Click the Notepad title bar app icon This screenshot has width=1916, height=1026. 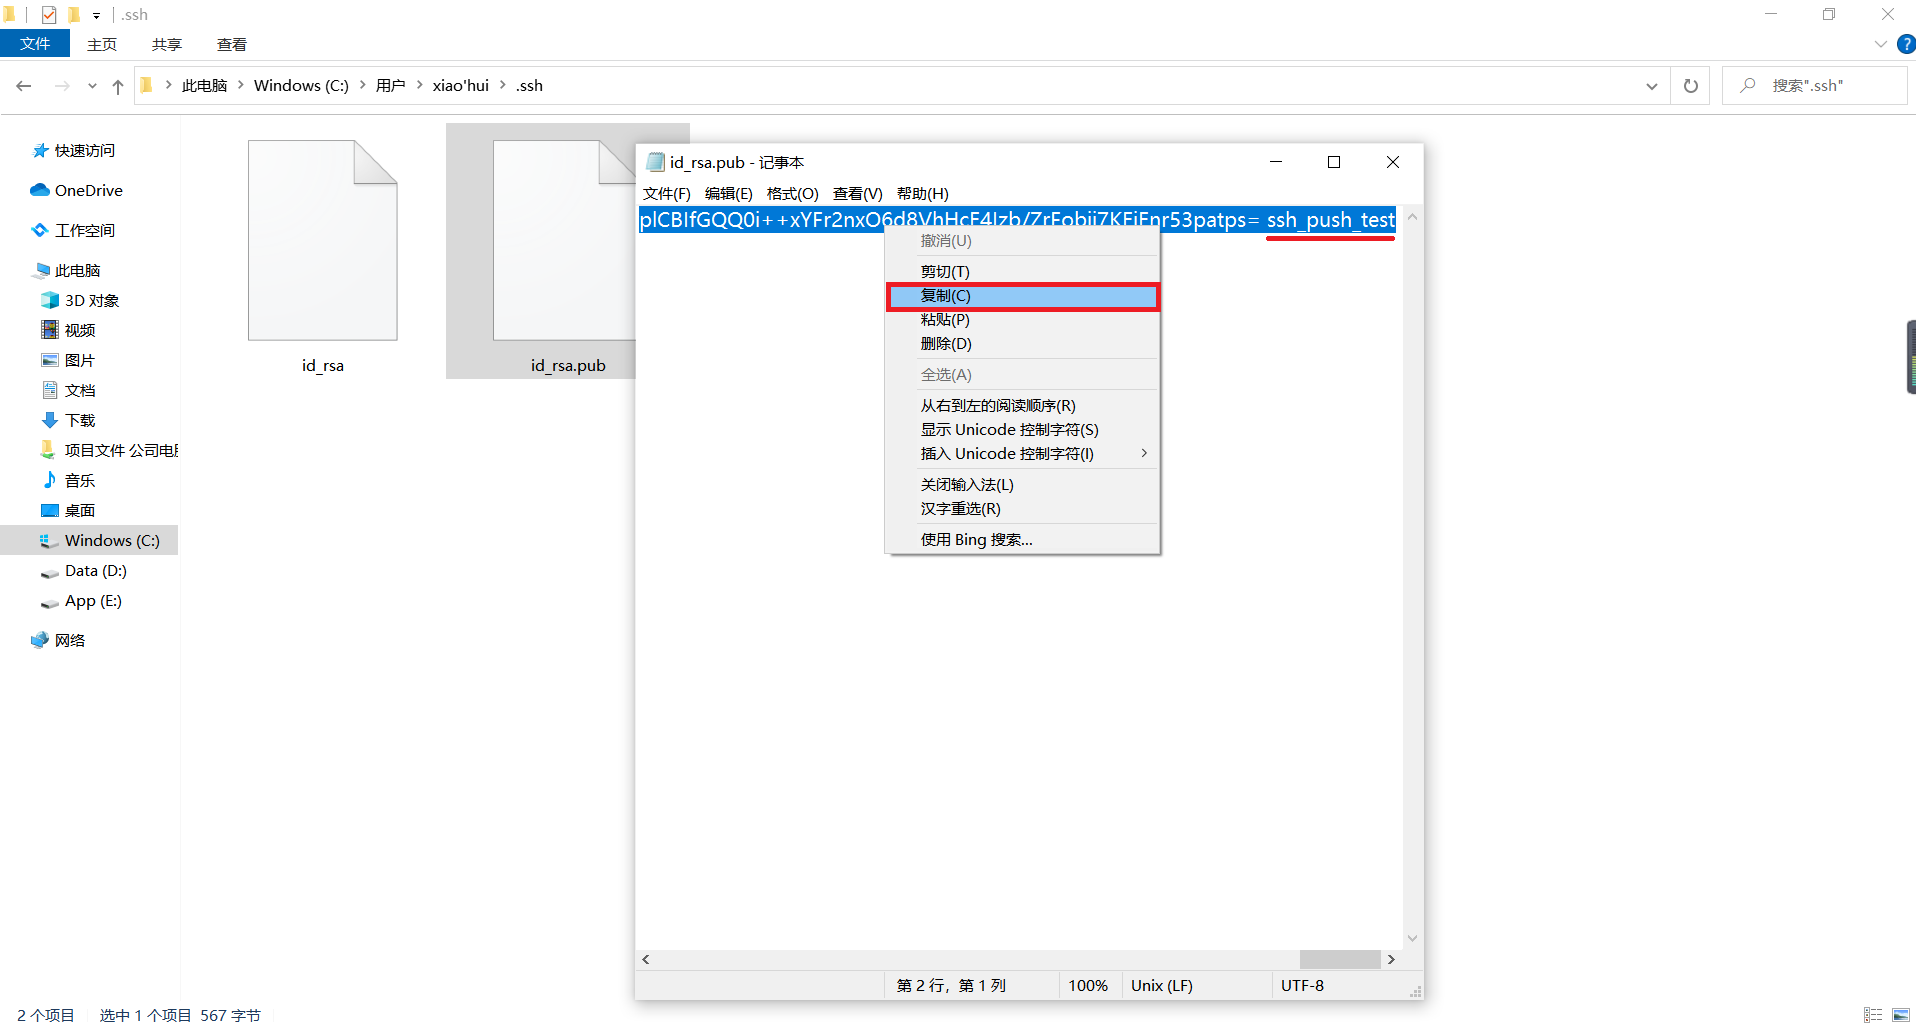tap(656, 162)
